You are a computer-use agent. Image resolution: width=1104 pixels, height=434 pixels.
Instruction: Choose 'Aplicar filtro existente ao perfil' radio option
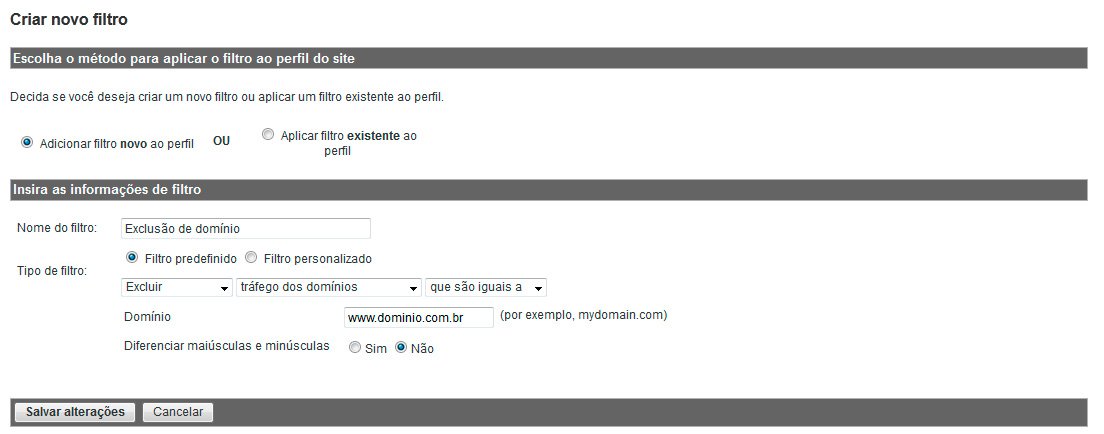(267, 134)
